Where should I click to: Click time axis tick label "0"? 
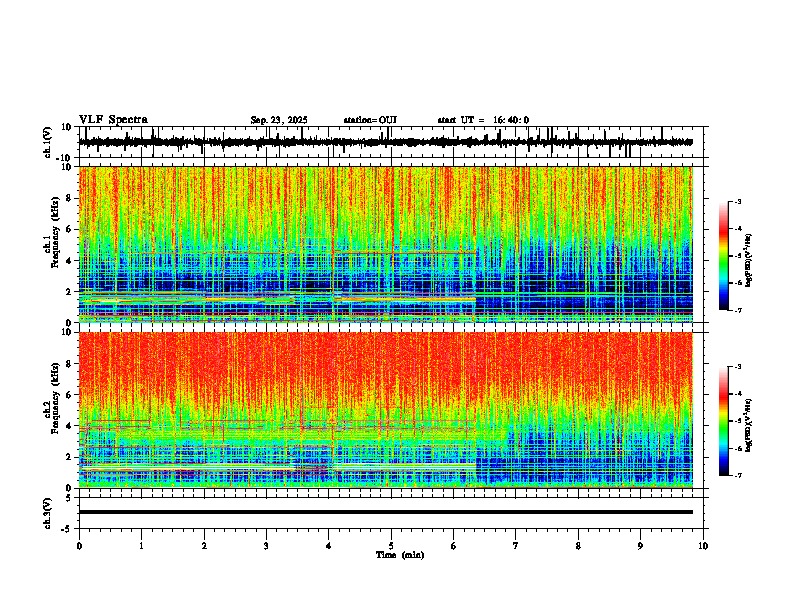pyautogui.click(x=79, y=546)
